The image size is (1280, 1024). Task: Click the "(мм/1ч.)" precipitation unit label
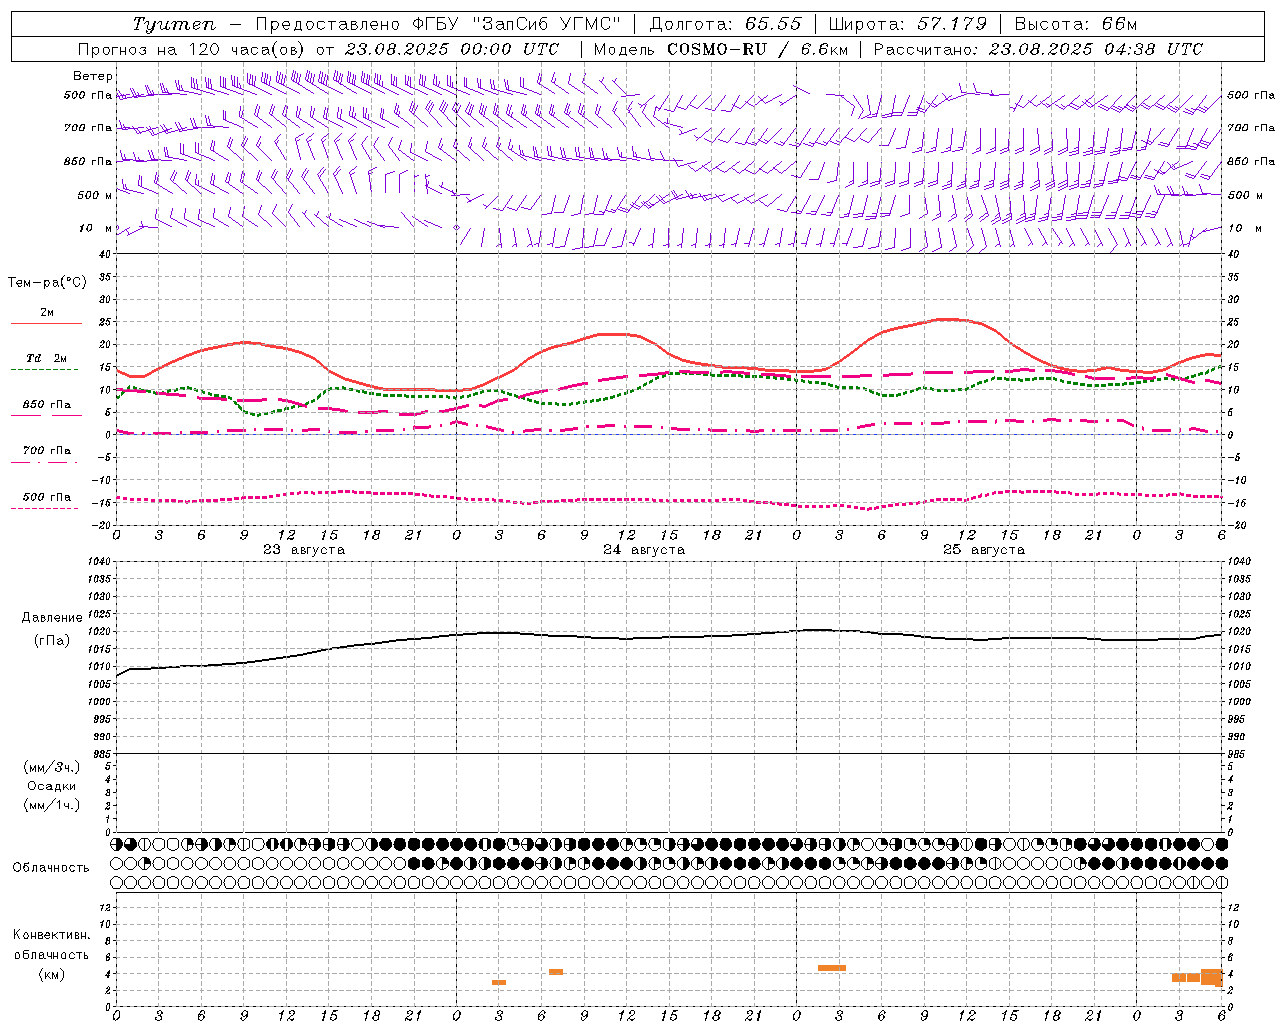click(x=52, y=805)
